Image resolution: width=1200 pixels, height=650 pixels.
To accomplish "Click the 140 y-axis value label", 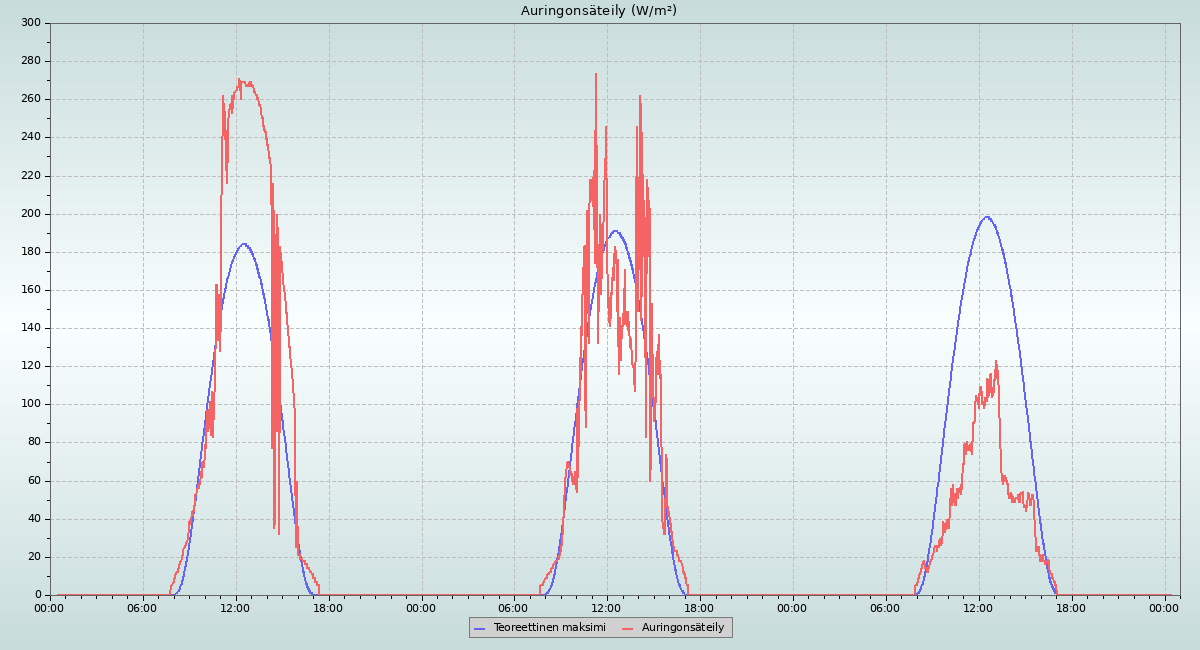I will pyautogui.click(x=31, y=328).
